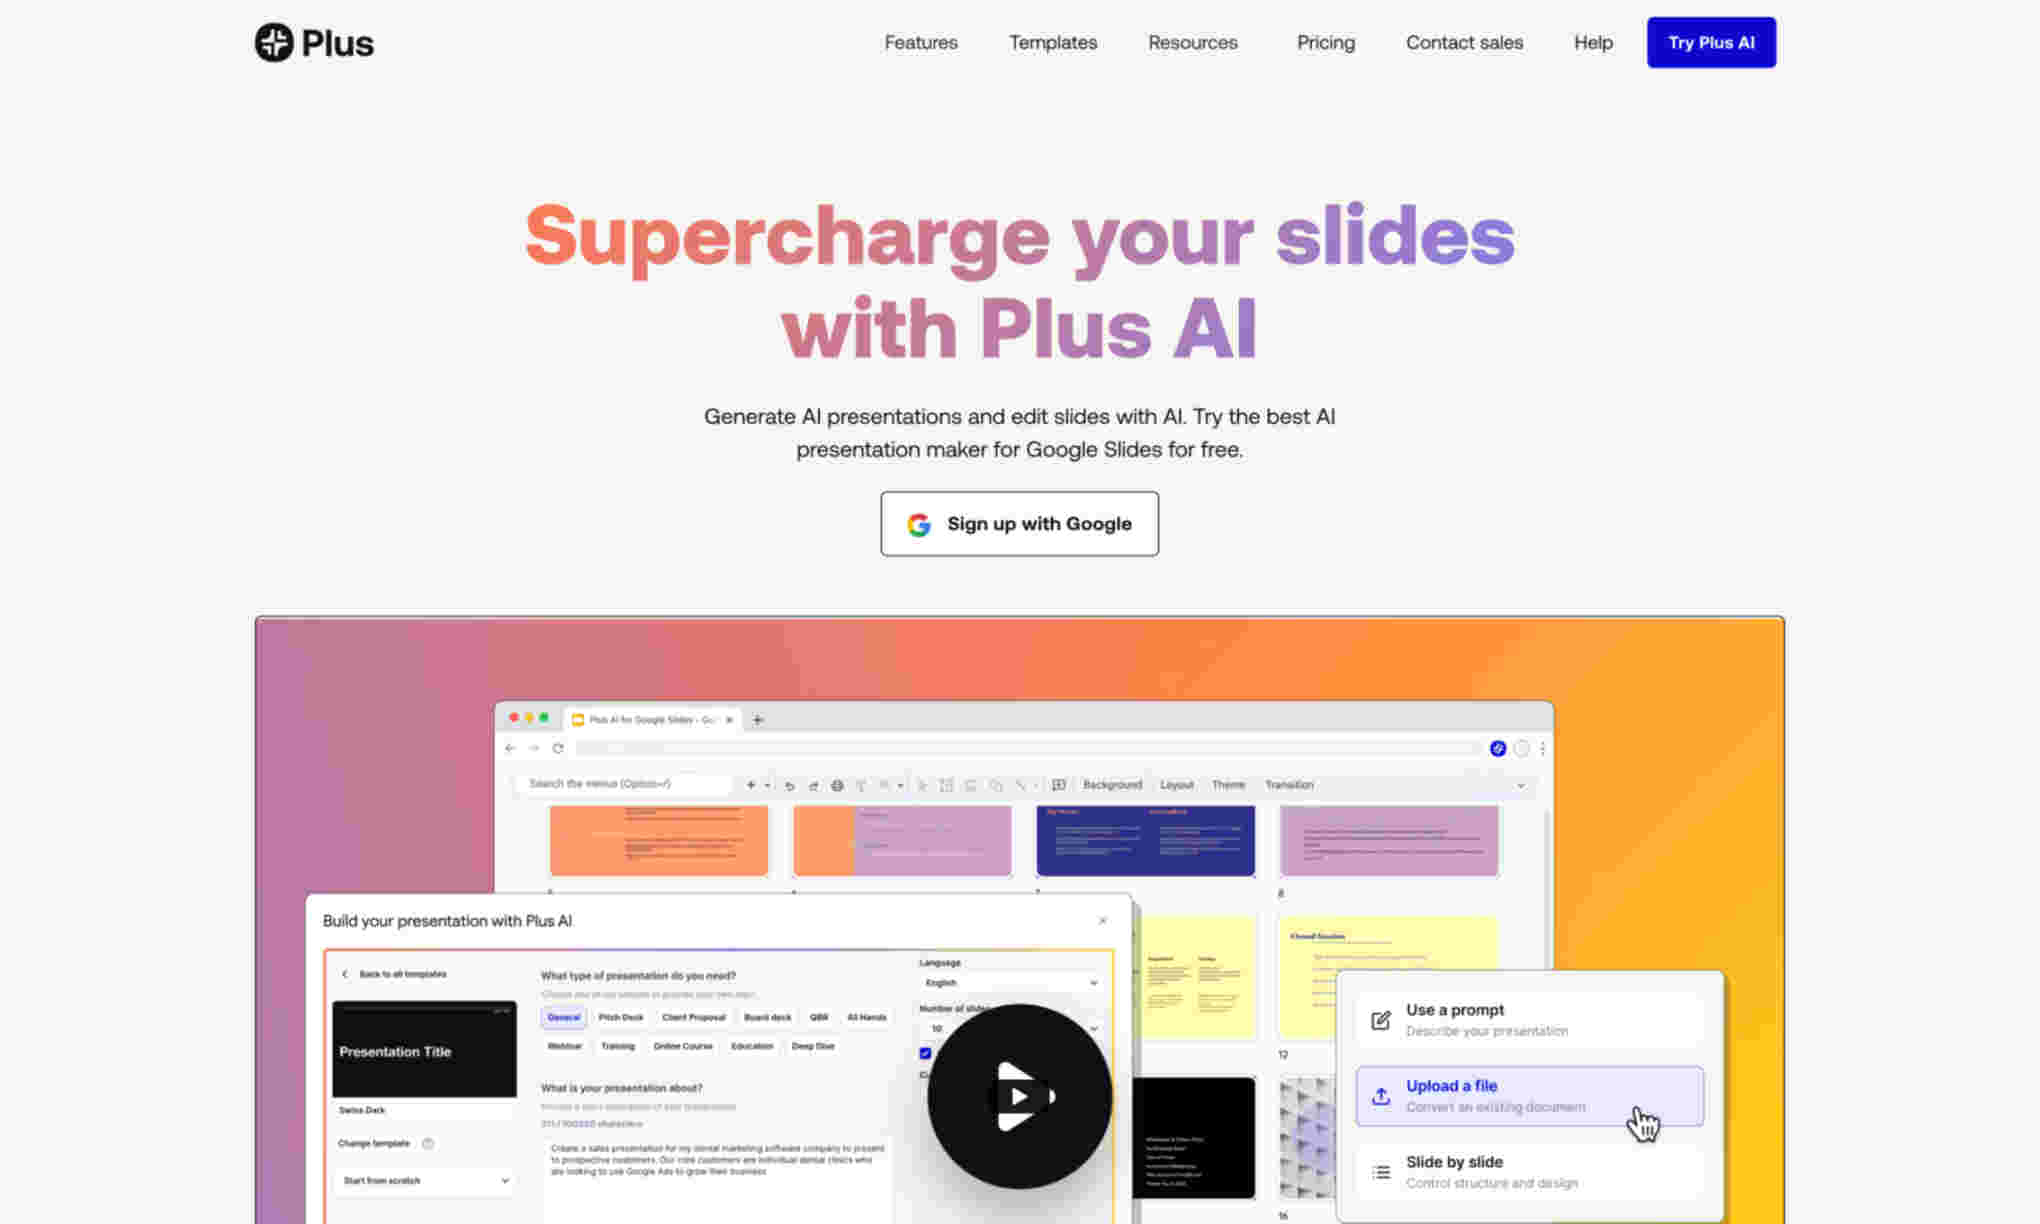Image resolution: width=2040 pixels, height=1224 pixels.
Task: Select the General presentation type toggle
Action: click(x=565, y=1017)
